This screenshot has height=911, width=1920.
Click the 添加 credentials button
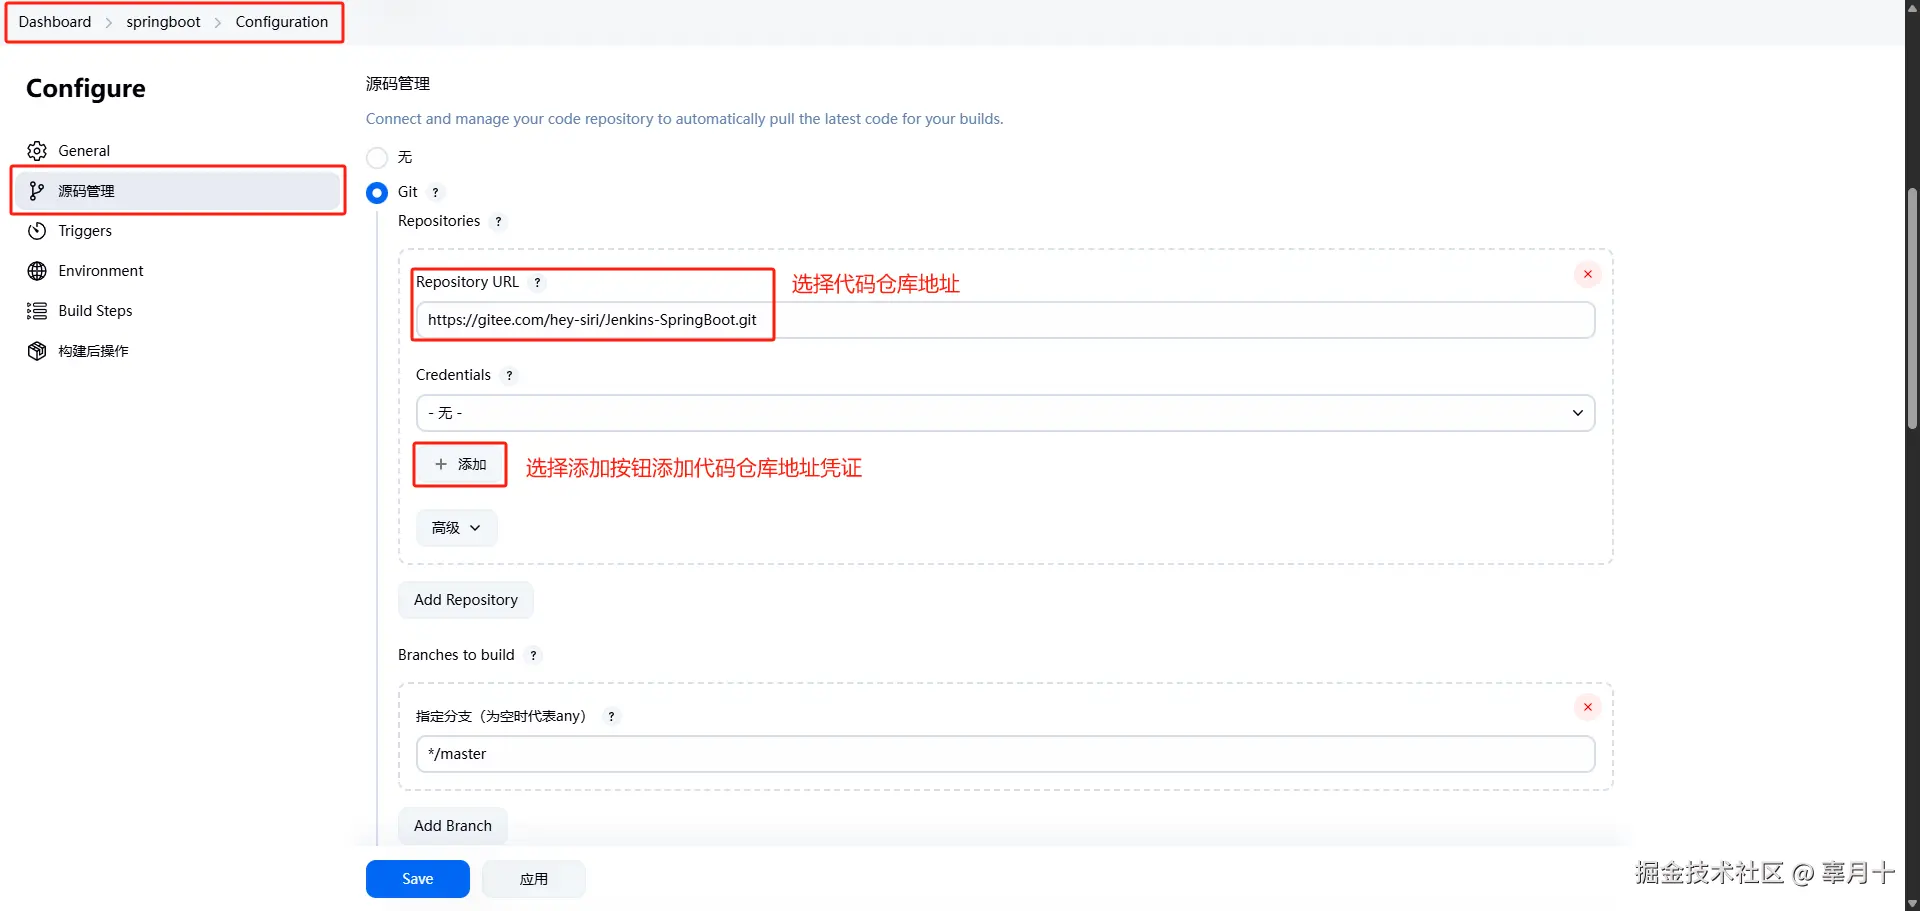click(x=460, y=464)
